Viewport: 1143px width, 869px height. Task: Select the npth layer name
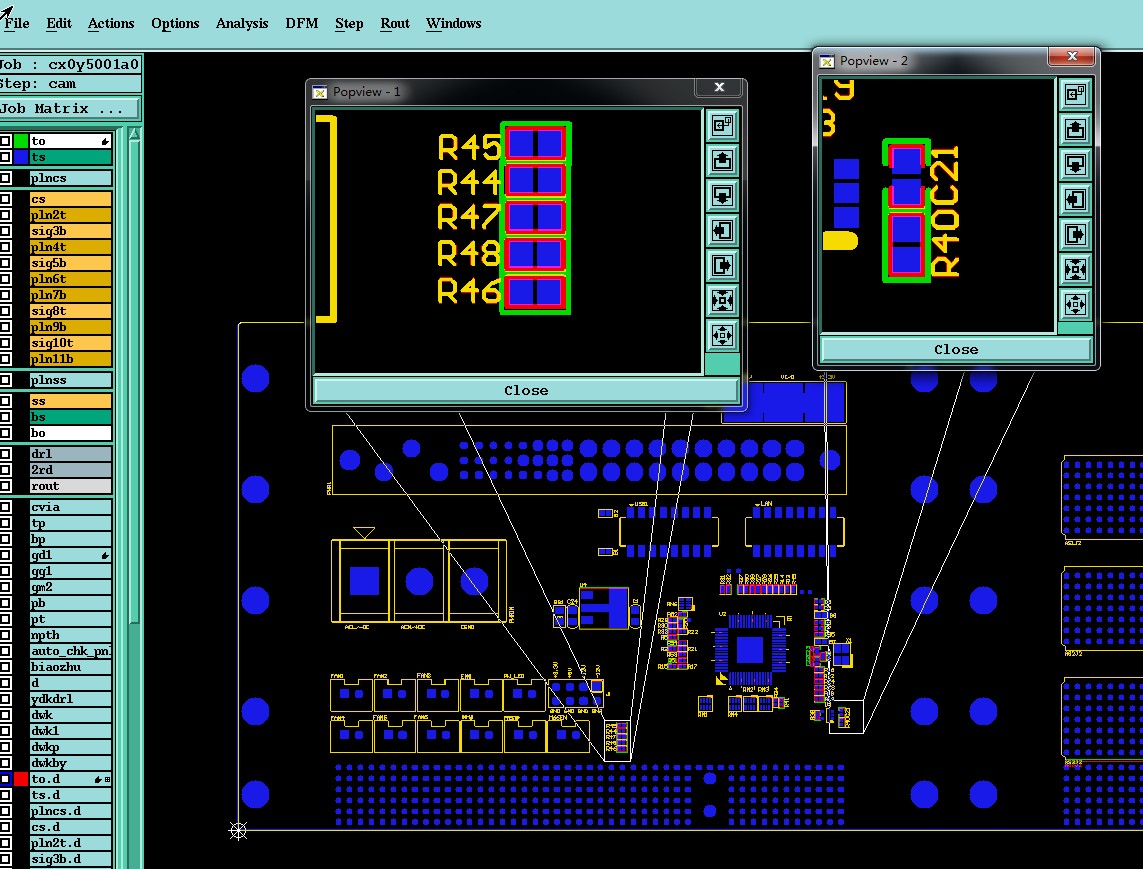[x=71, y=635]
